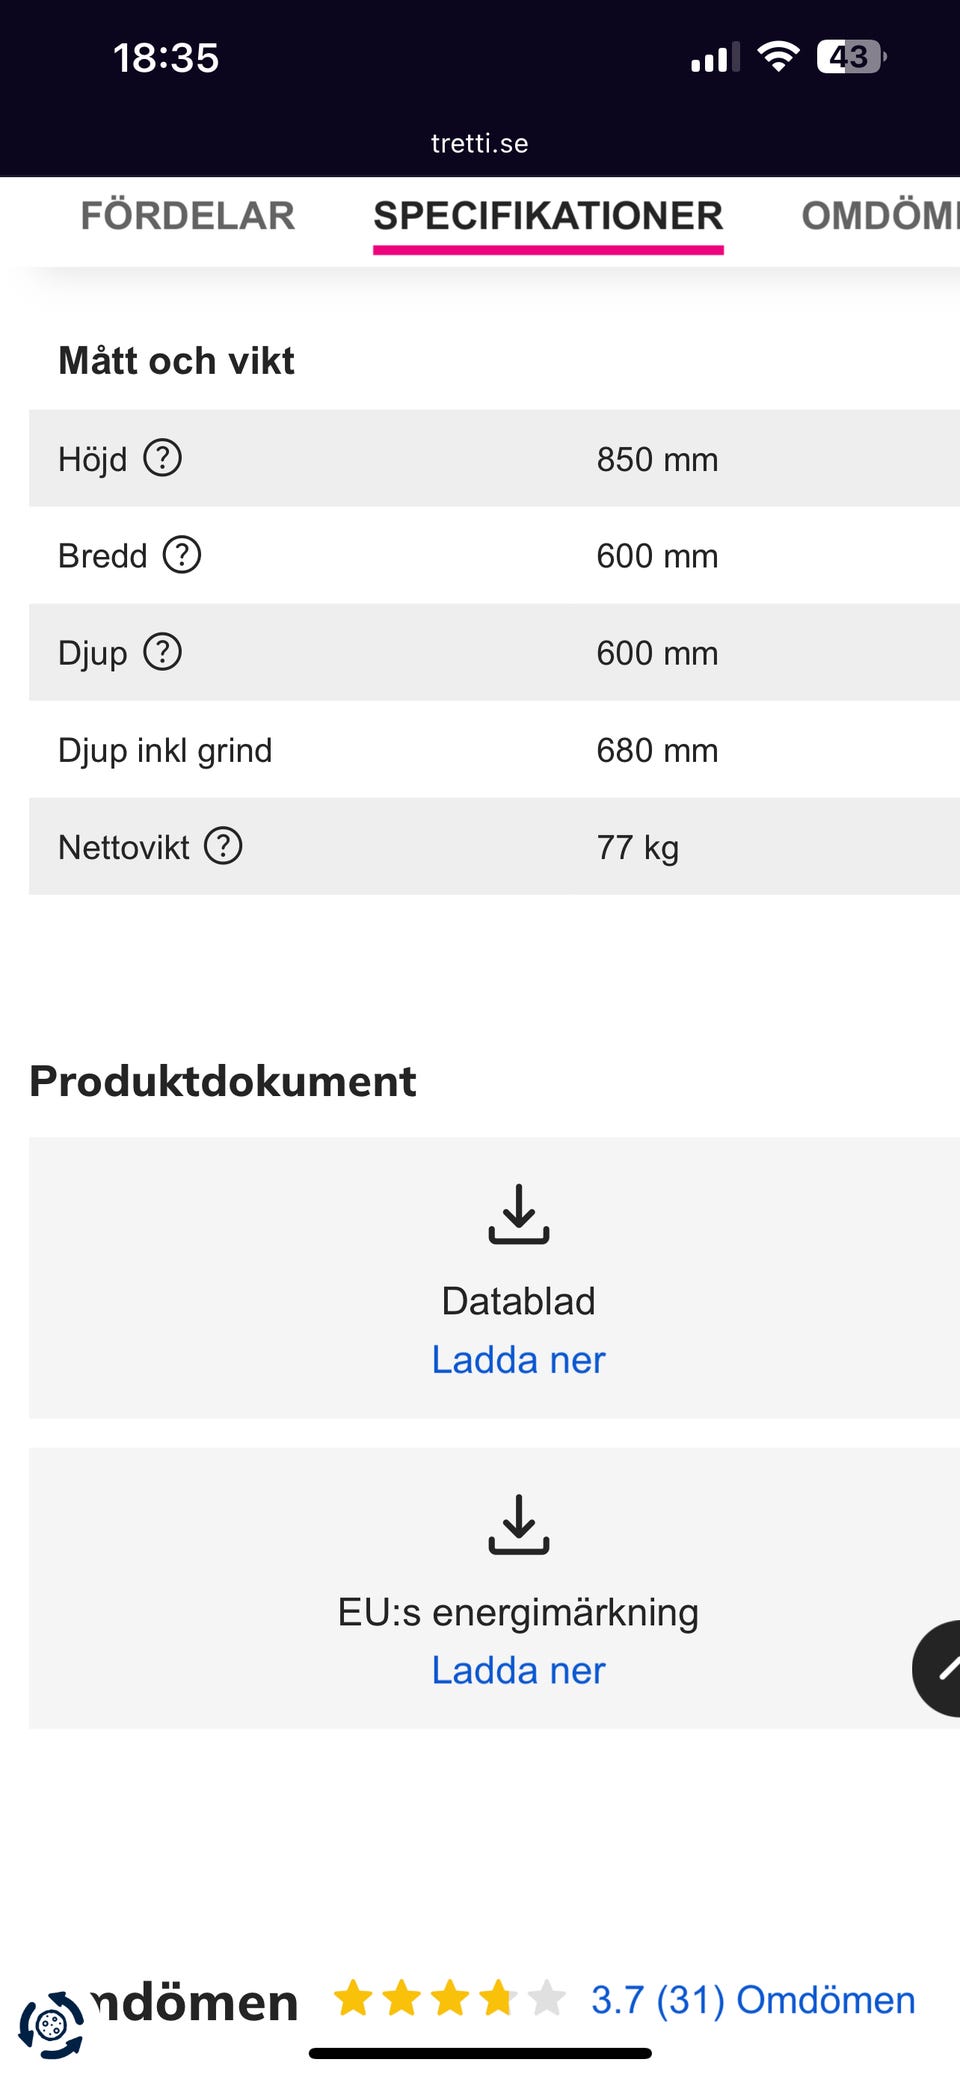Tap the Nettovikt info question mark
Viewport: 960px width, 2077px height.
(x=223, y=846)
